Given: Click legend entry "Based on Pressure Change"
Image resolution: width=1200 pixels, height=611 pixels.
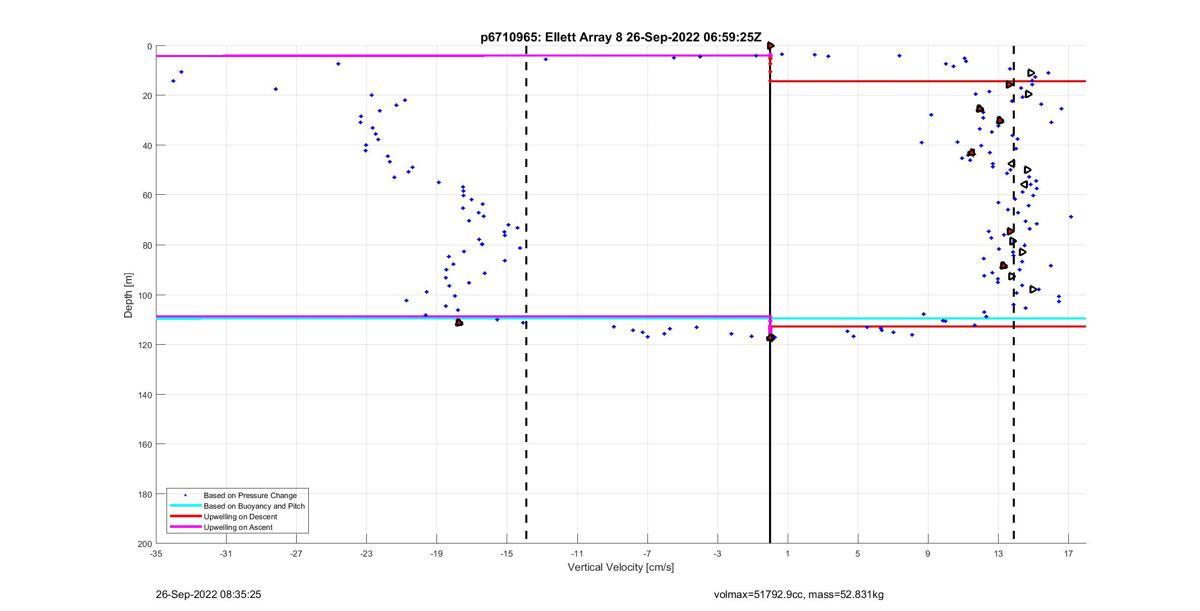Looking at the screenshot, I should pos(250,495).
